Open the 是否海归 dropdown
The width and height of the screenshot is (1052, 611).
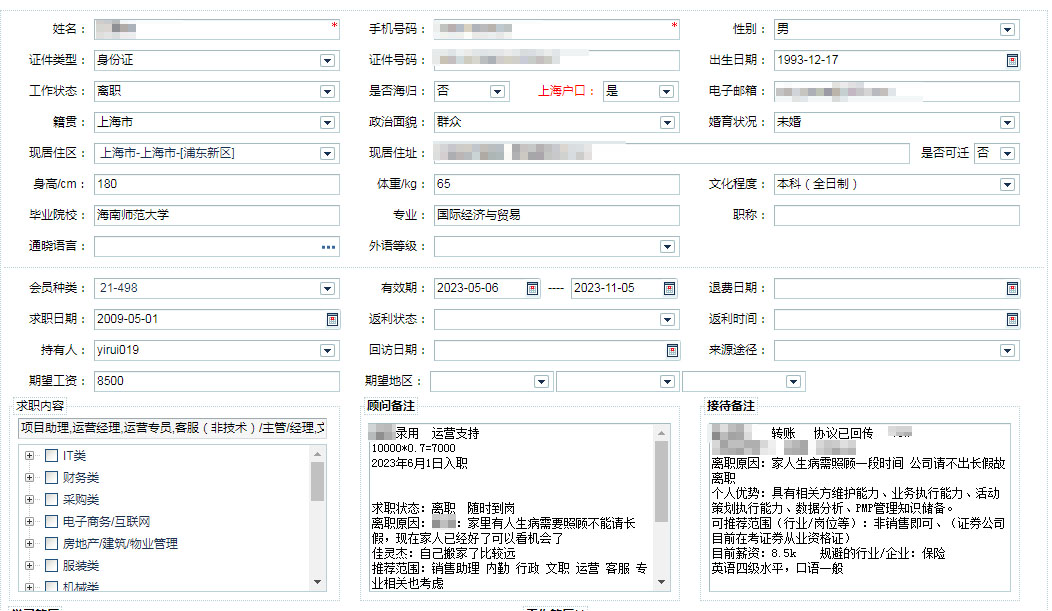(x=497, y=91)
